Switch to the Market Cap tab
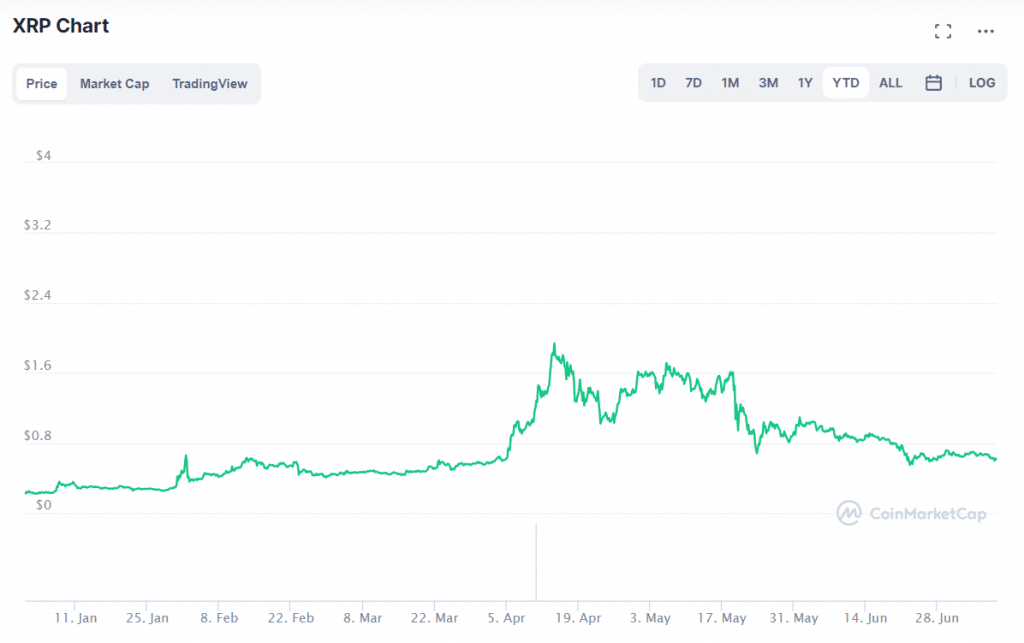 point(114,84)
